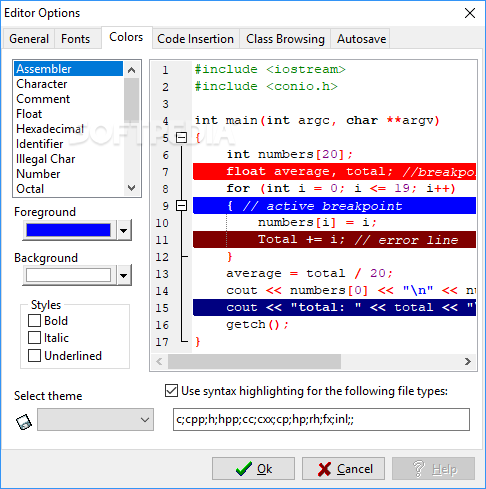Click the for loop line 8 in preview

[x=341, y=188]
